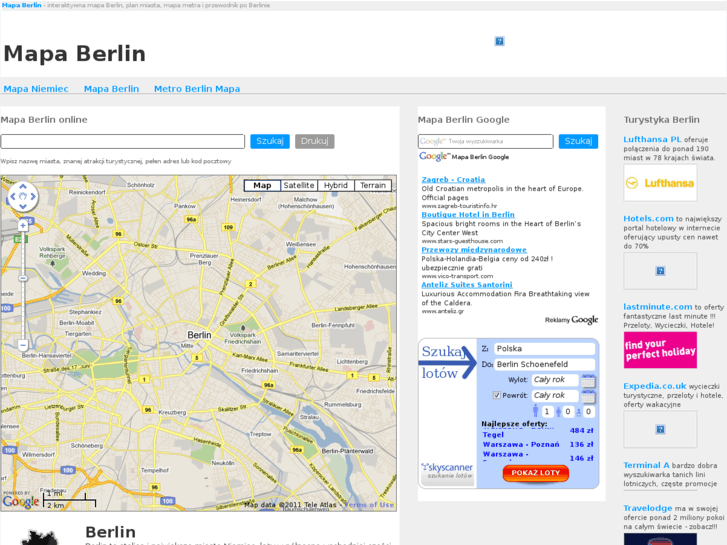Click Szukaj button beside map search
The height and width of the screenshot is (545, 727).
pyautogui.click(x=270, y=141)
